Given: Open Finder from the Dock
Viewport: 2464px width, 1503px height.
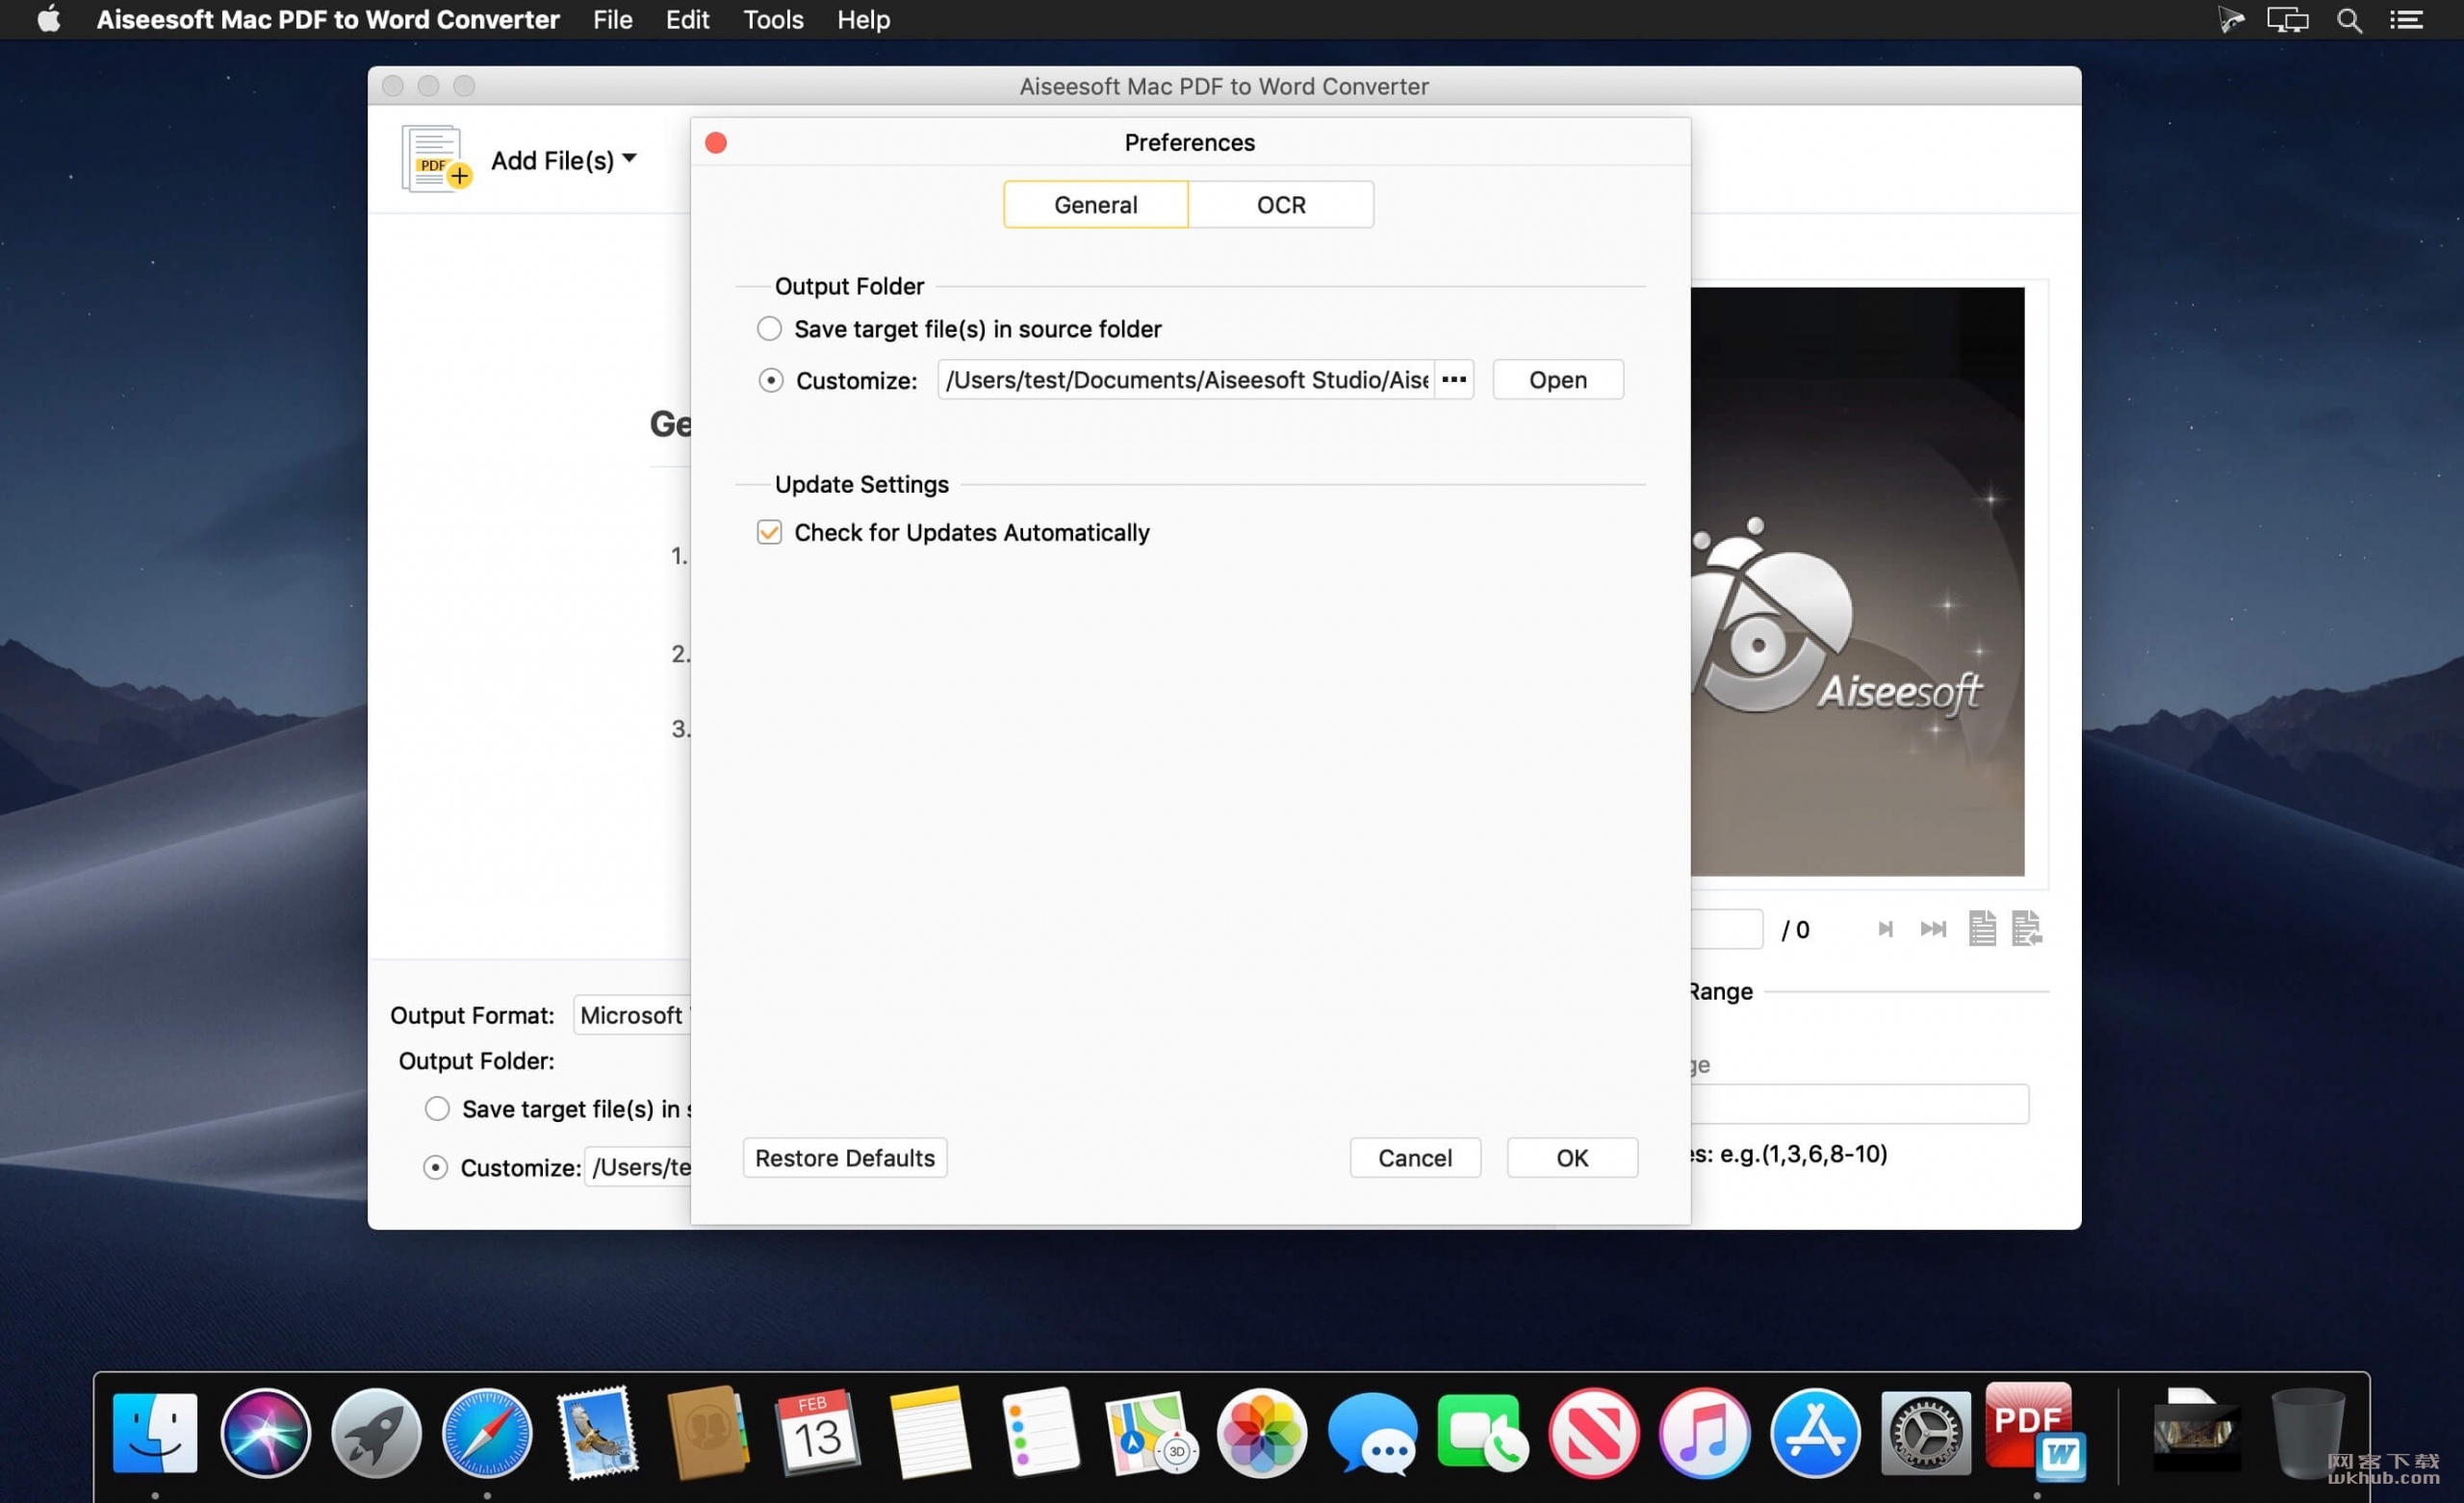Looking at the screenshot, I should tap(155, 1433).
